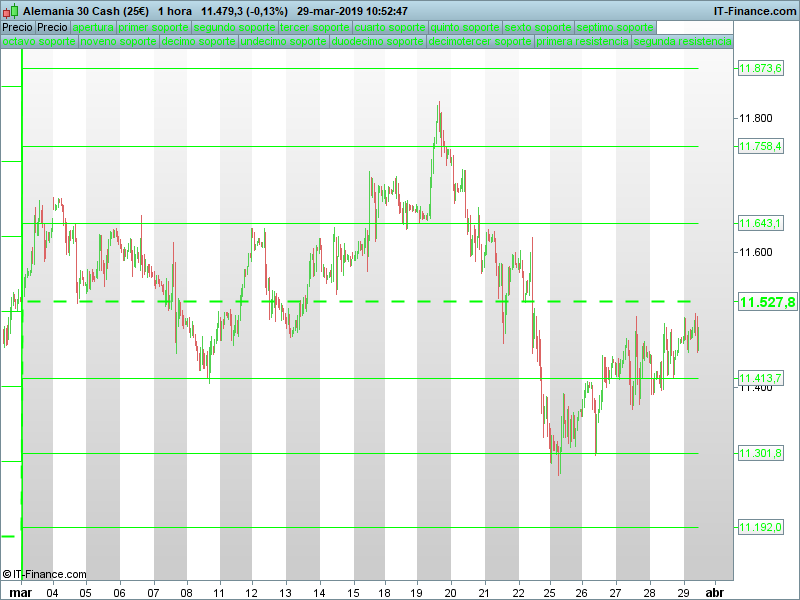Select the 11.192,0 price level label

[762, 527]
